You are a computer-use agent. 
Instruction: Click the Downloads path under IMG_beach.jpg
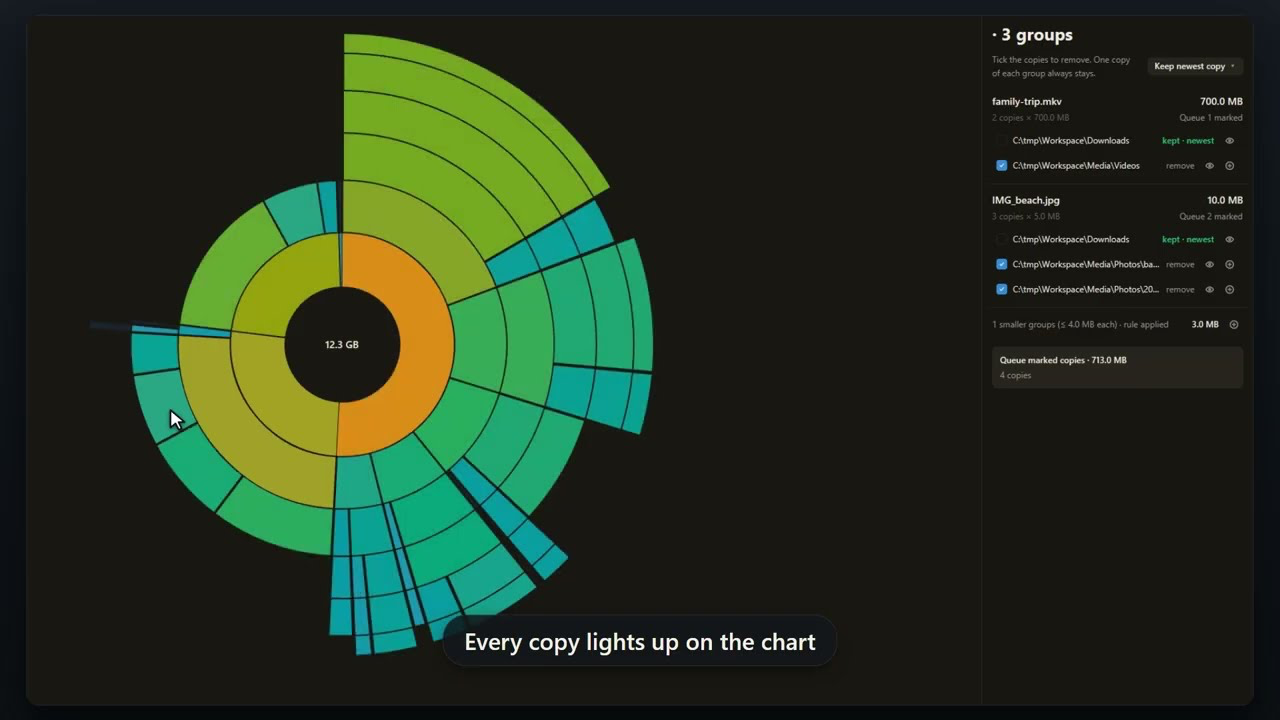(1071, 240)
